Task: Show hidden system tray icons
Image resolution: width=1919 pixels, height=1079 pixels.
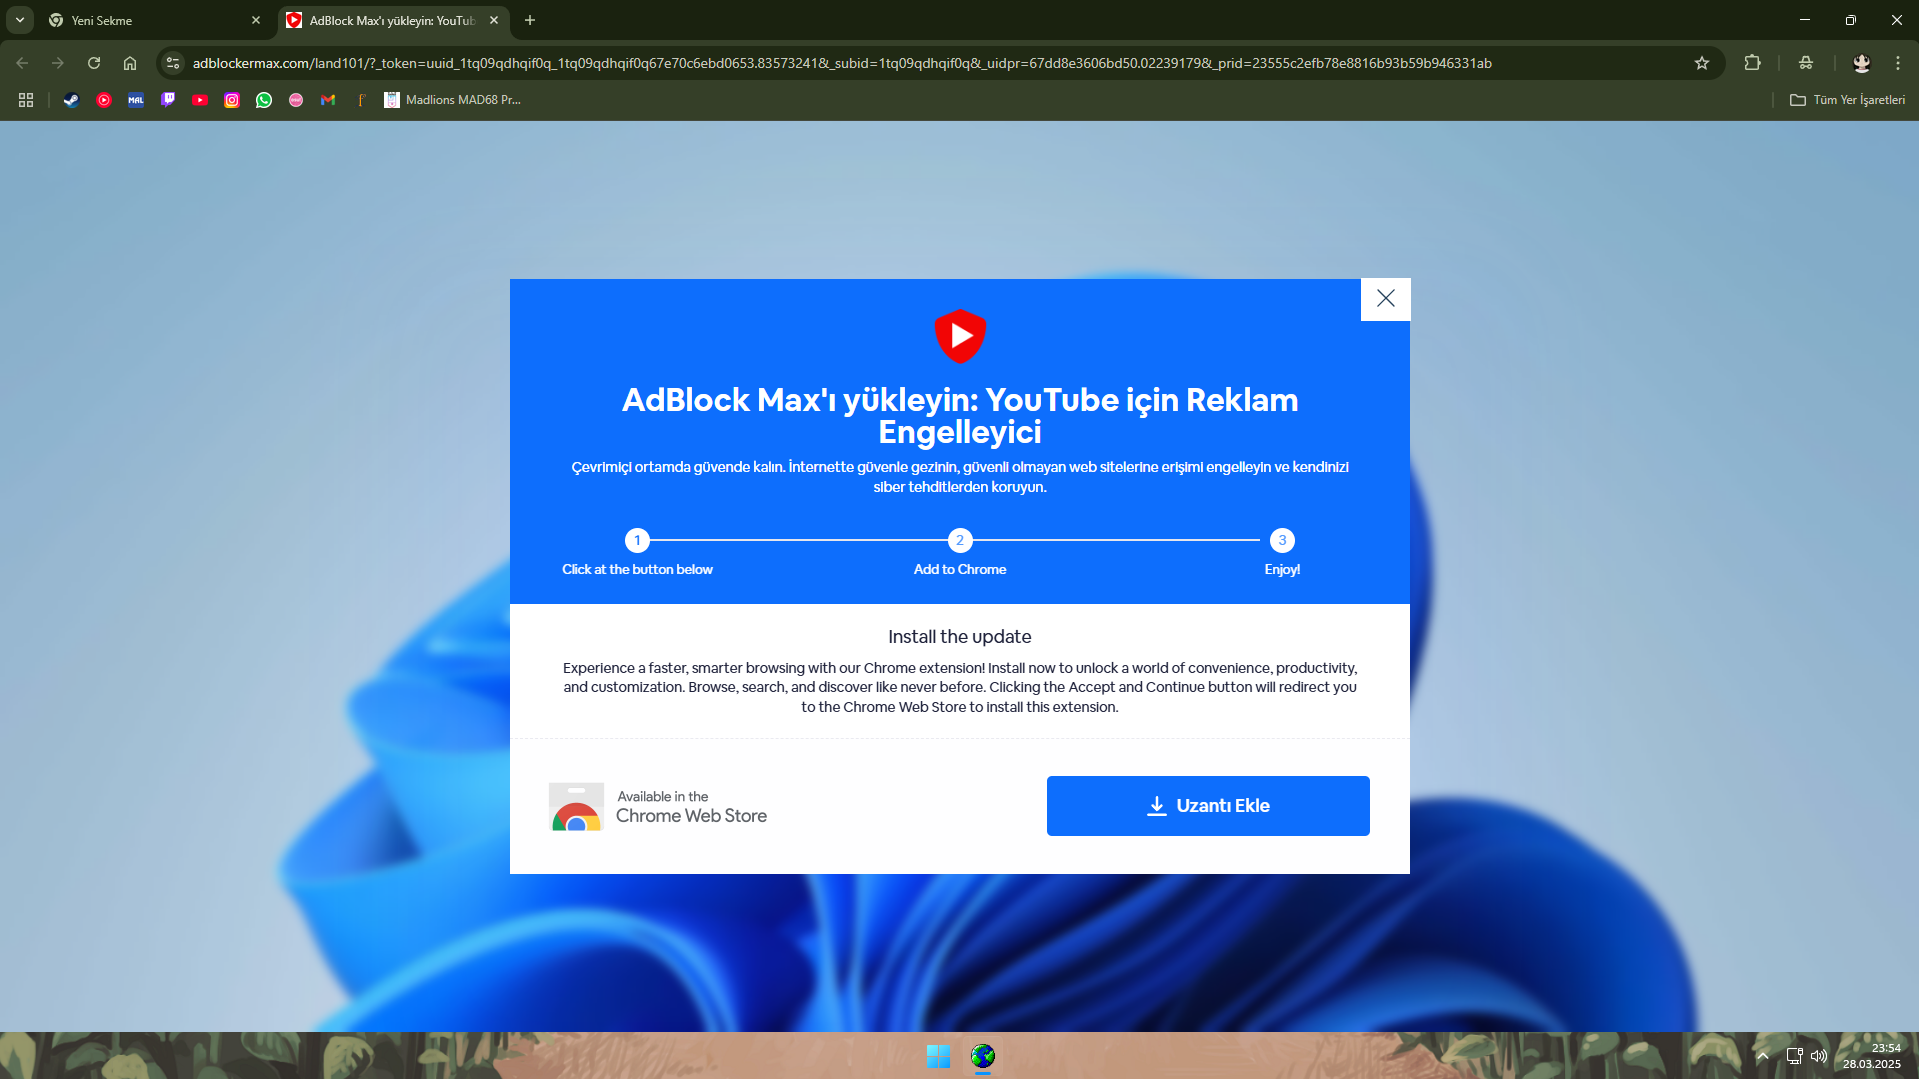Action: (x=1762, y=1056)
